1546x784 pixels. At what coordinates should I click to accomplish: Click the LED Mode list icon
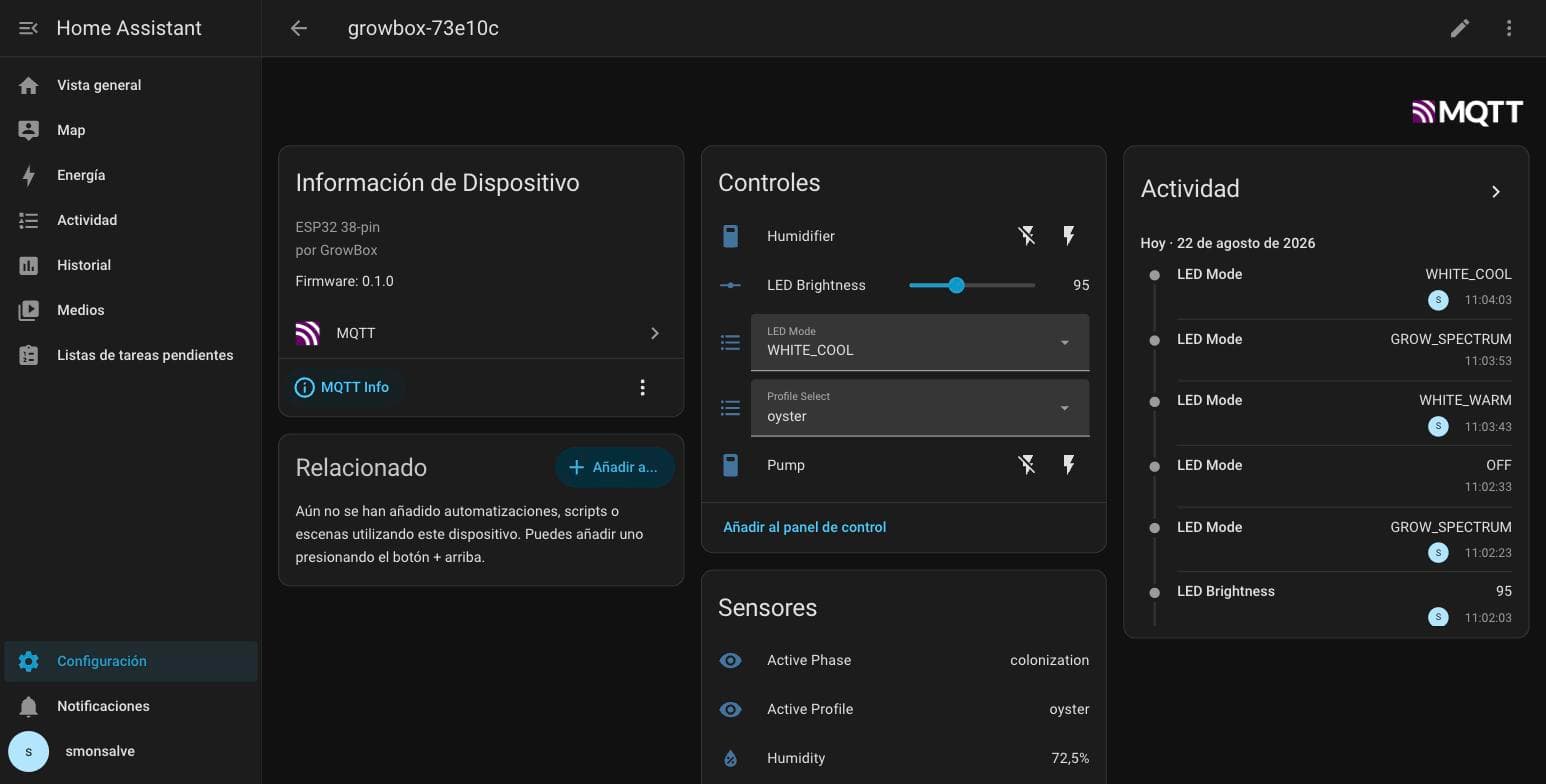coord(730,343)
